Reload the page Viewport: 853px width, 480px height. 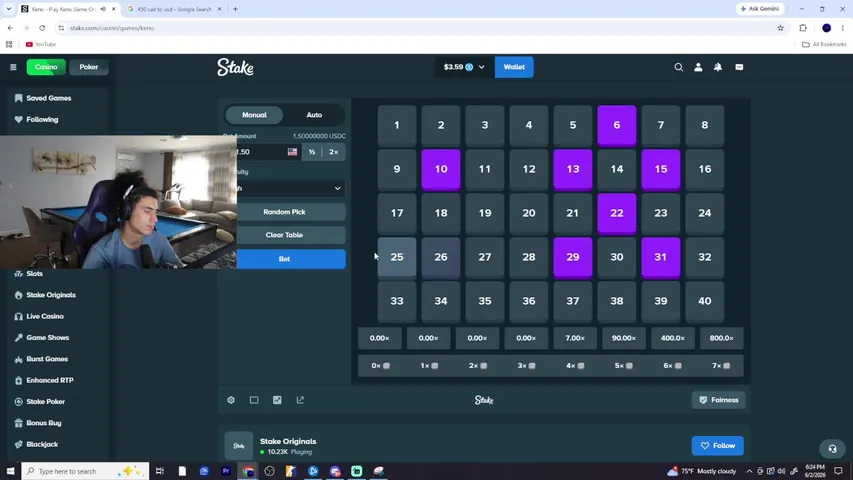pyautogui.click(x=42, y=28)
